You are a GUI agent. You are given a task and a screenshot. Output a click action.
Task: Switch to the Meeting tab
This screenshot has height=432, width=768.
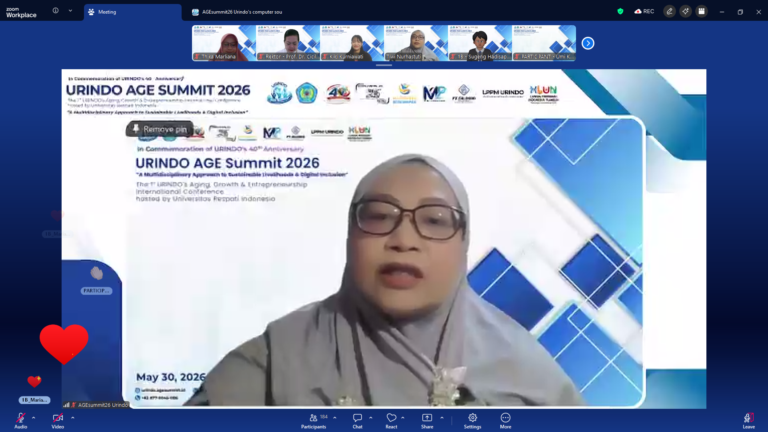click(132, 12)
